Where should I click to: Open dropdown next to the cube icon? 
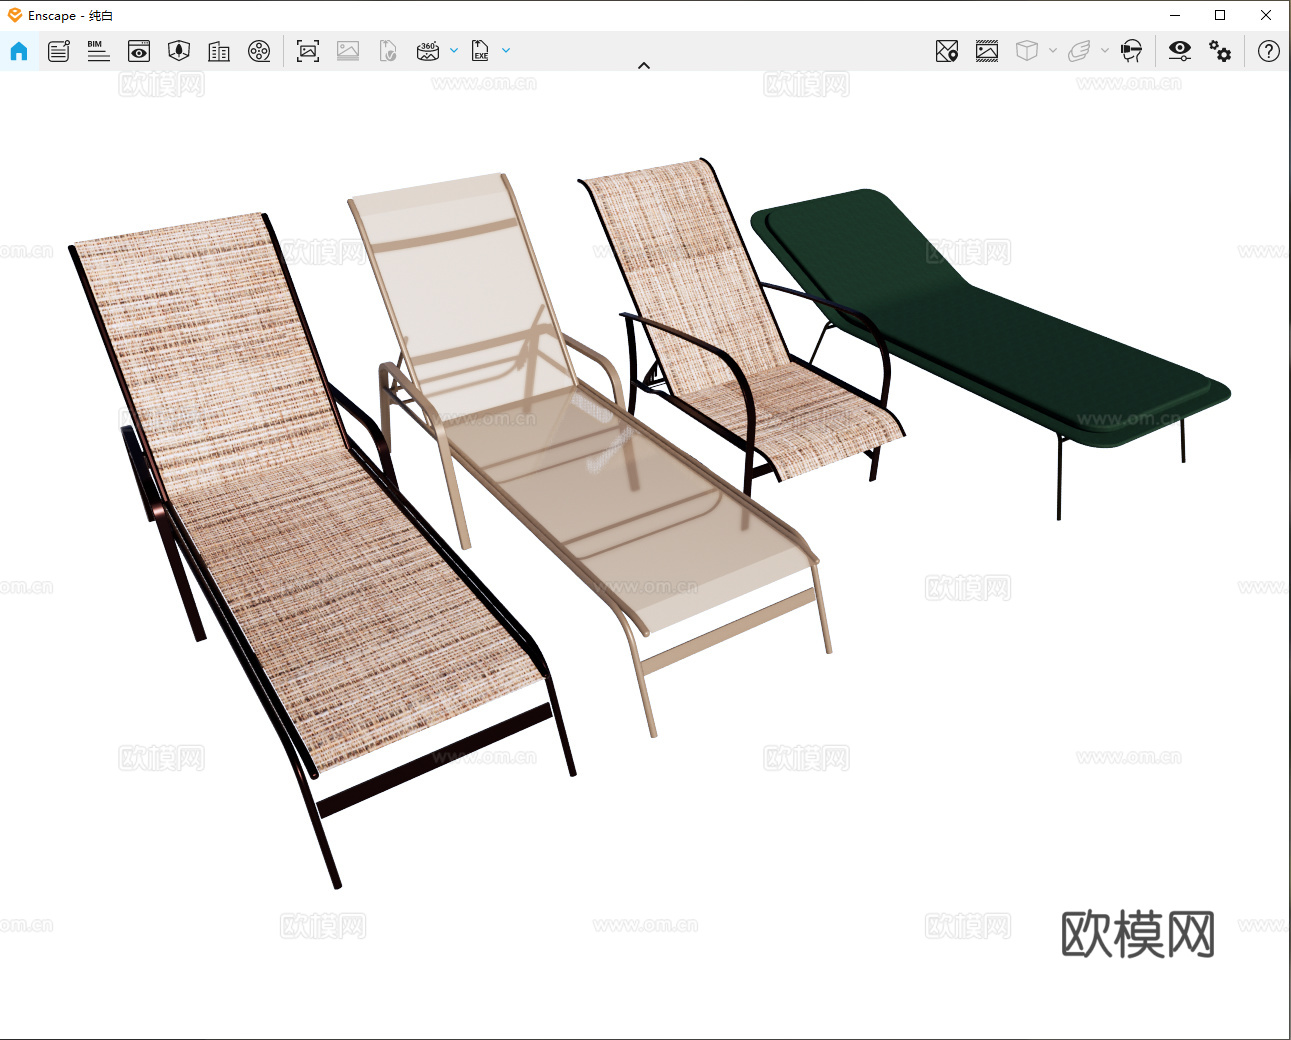1053,50
